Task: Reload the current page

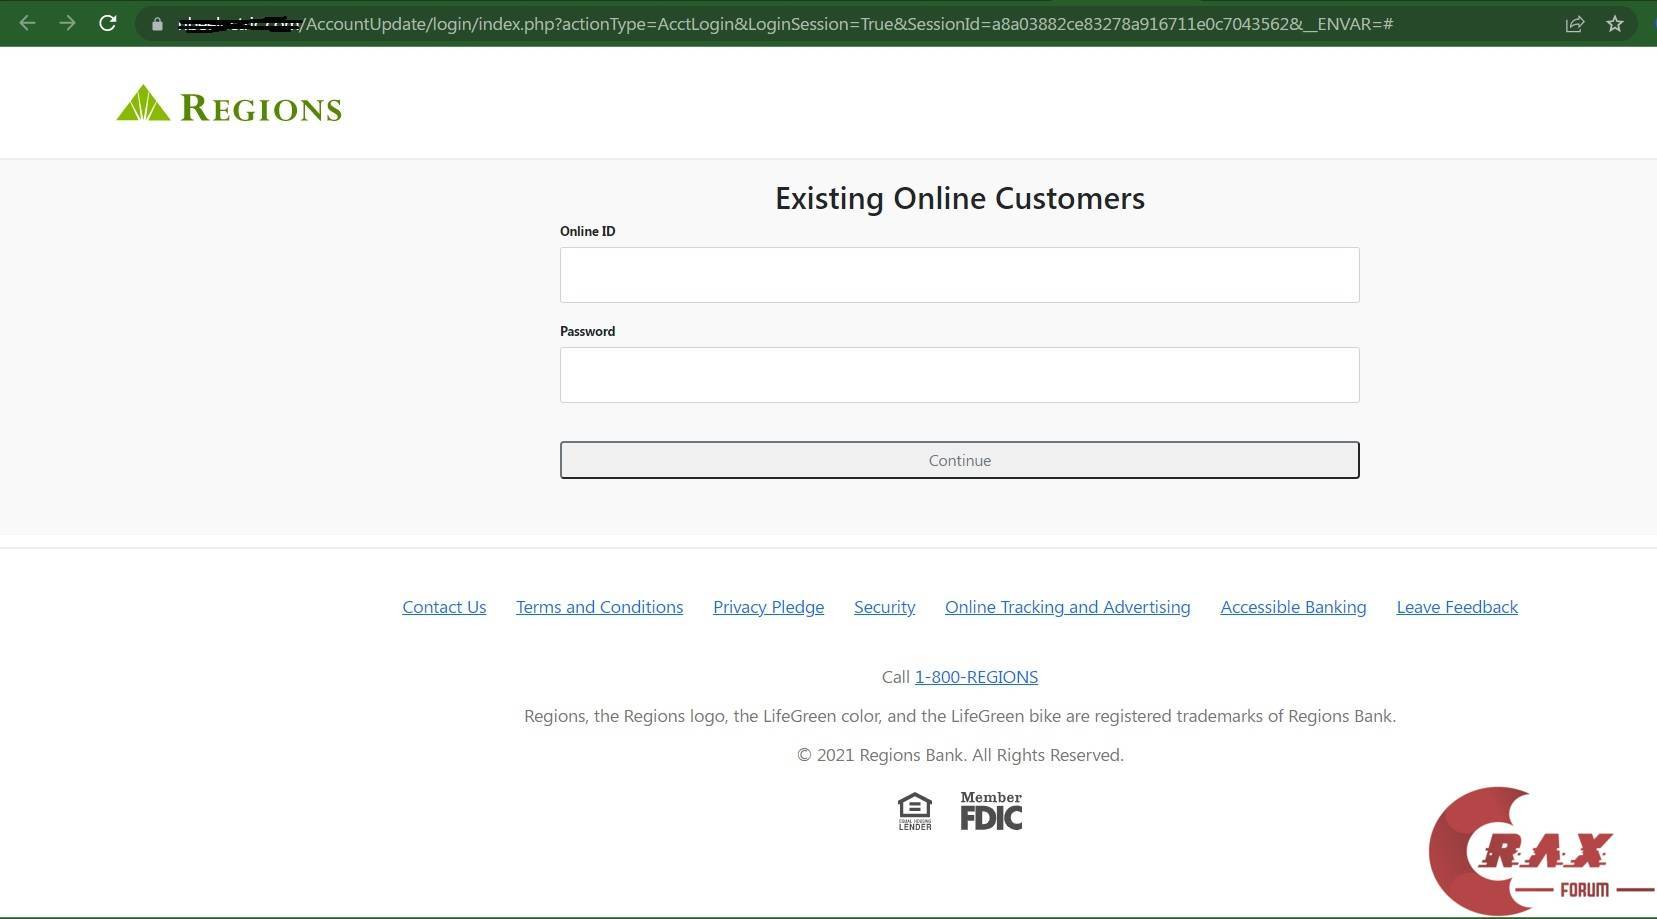Action: pyautogui.click(x=108, y=23)
